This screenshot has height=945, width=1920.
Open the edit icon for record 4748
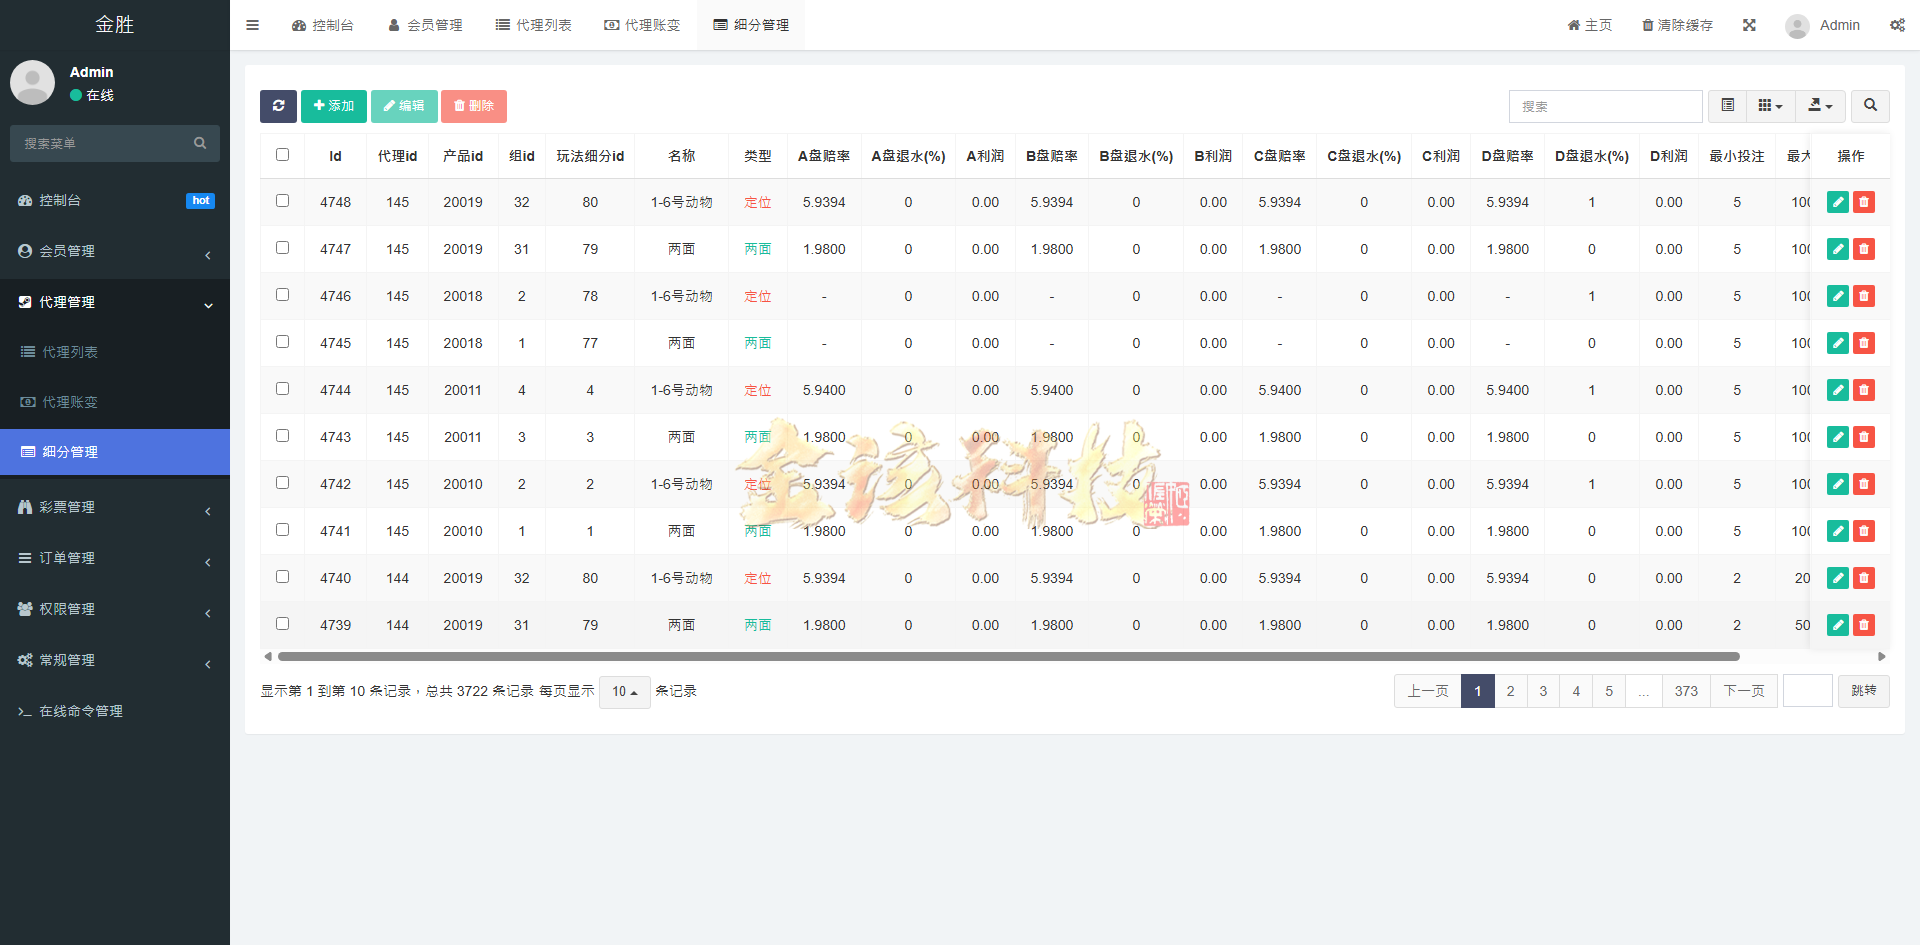point(1837,201)
